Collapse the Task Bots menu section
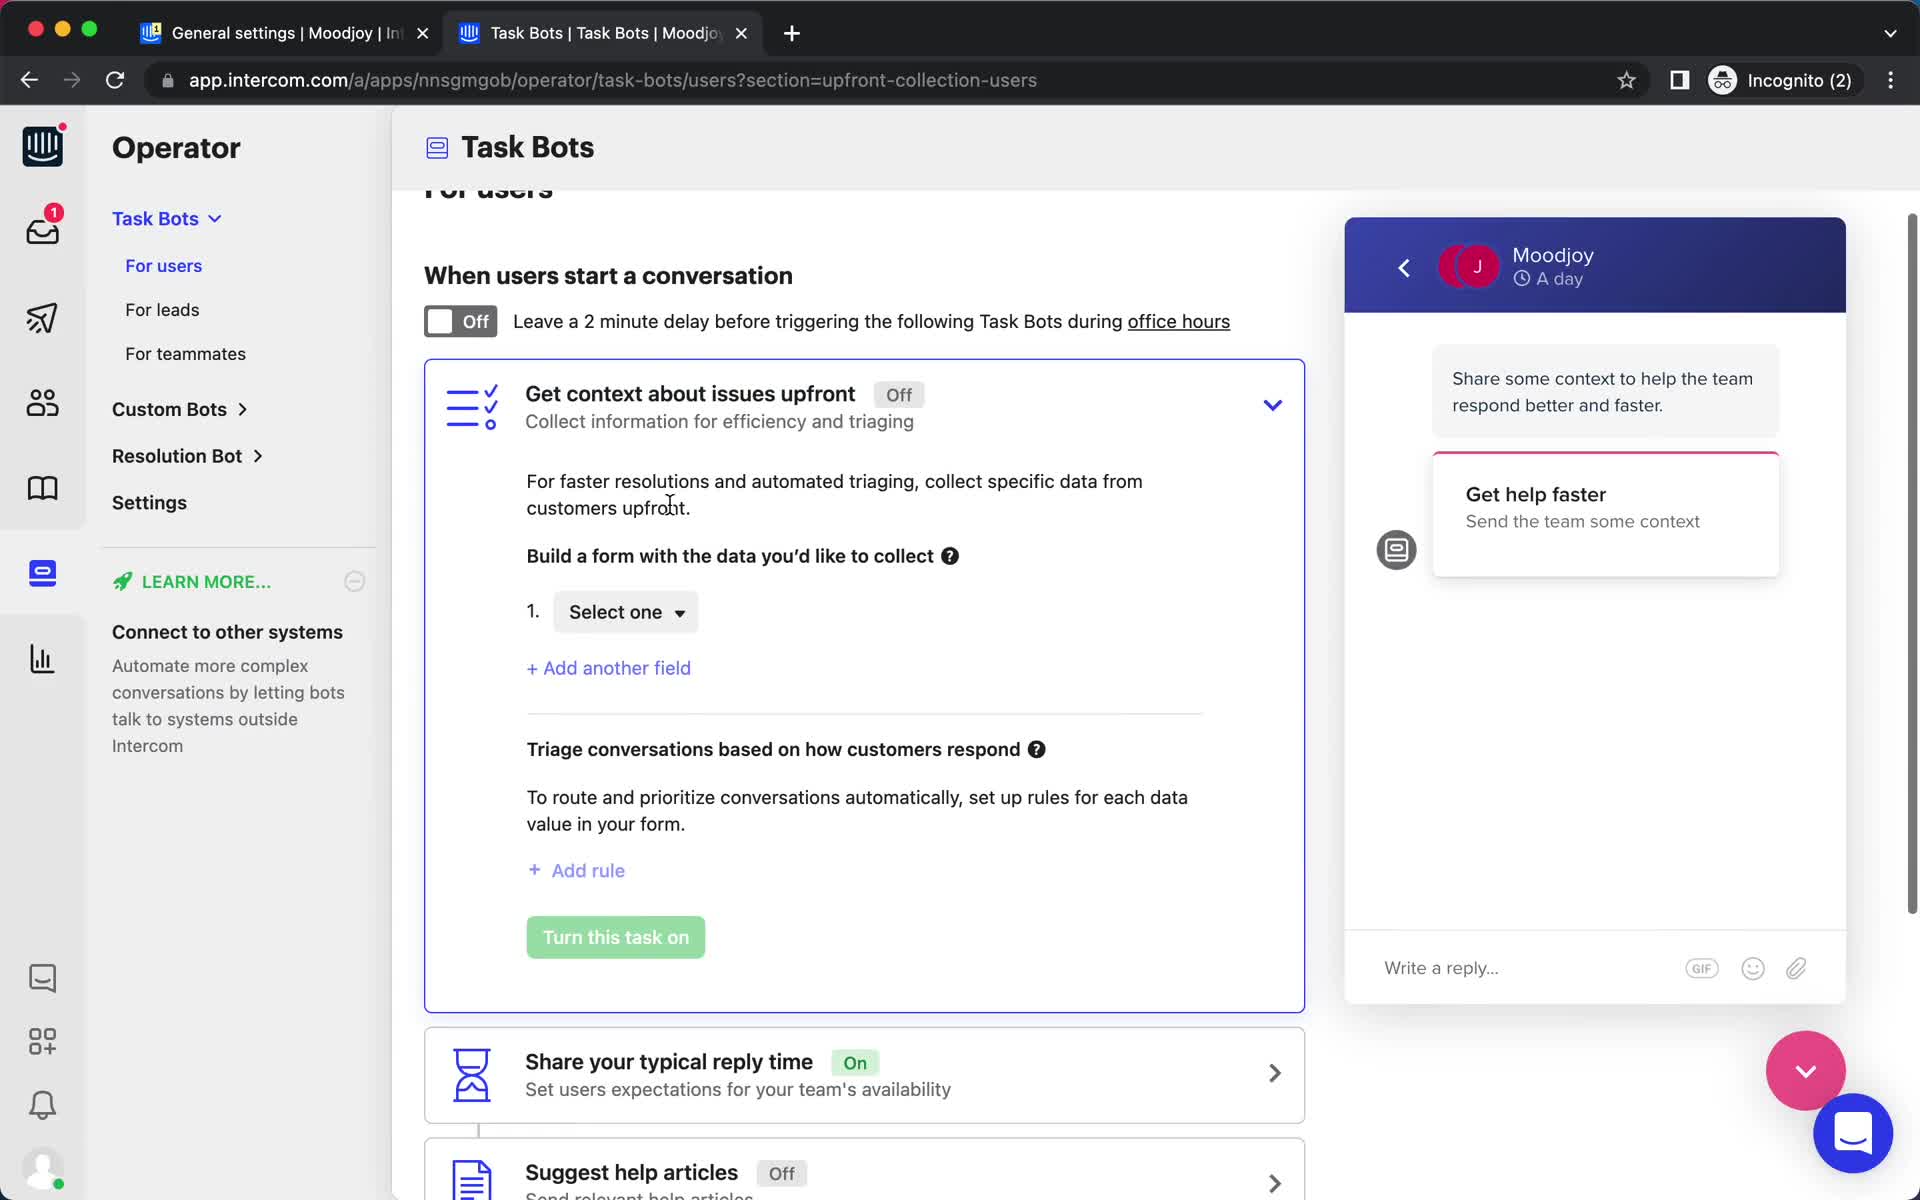 [167, 218]
